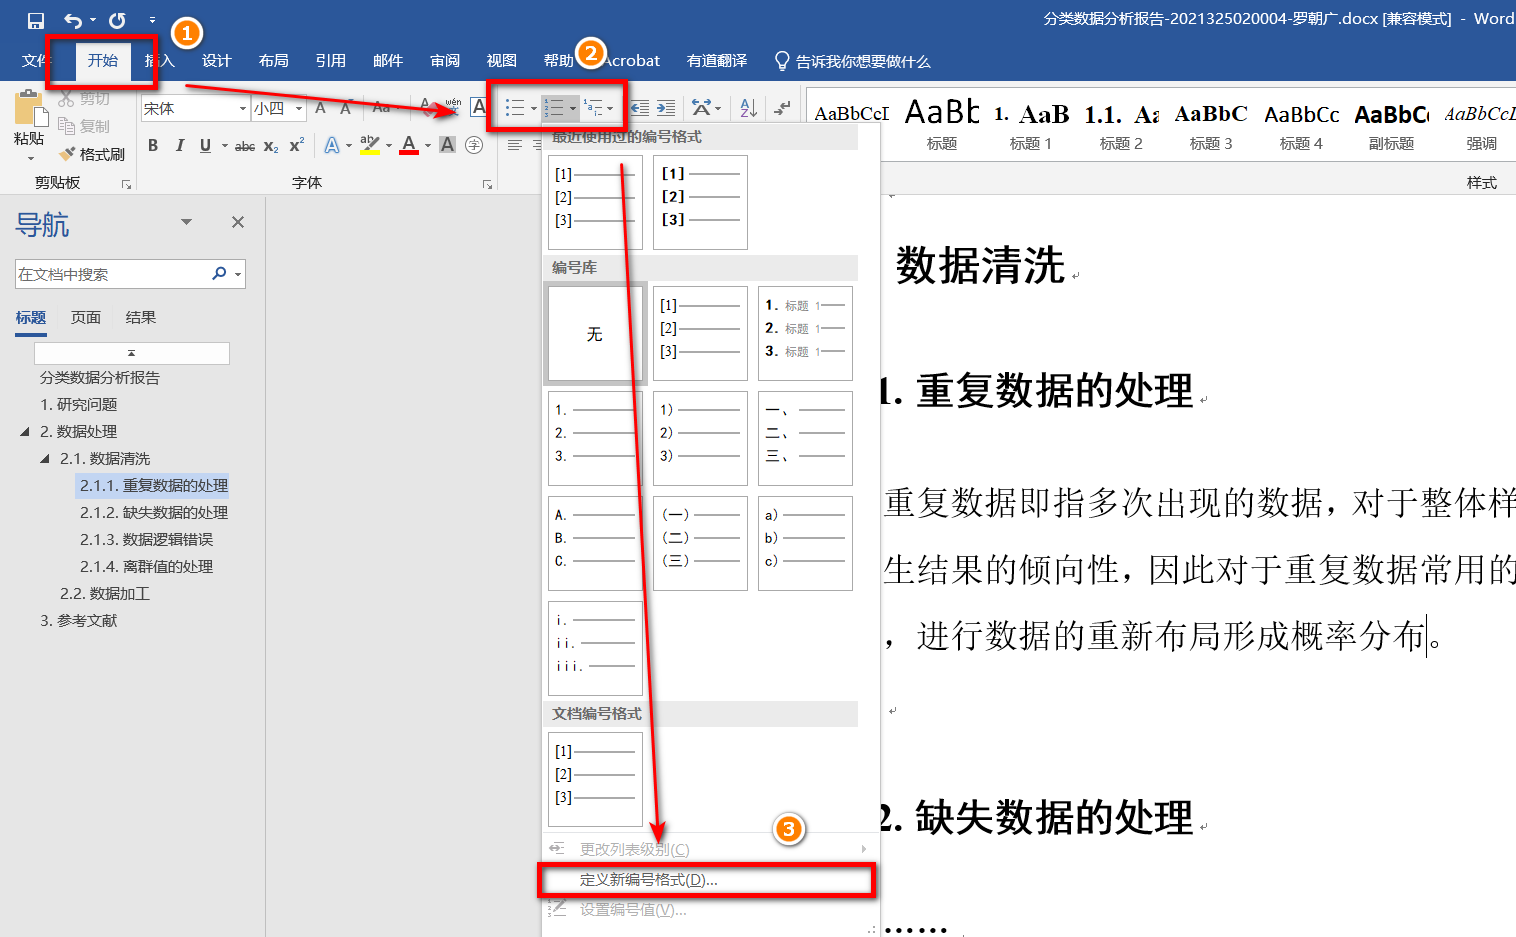Open the highlight color dropdown arrow
This screenshot has height=937, width=1516.
point(388,146)
